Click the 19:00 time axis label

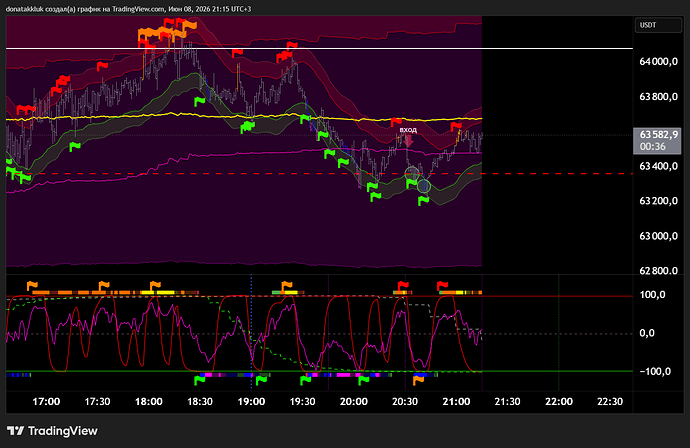[251, 401]
